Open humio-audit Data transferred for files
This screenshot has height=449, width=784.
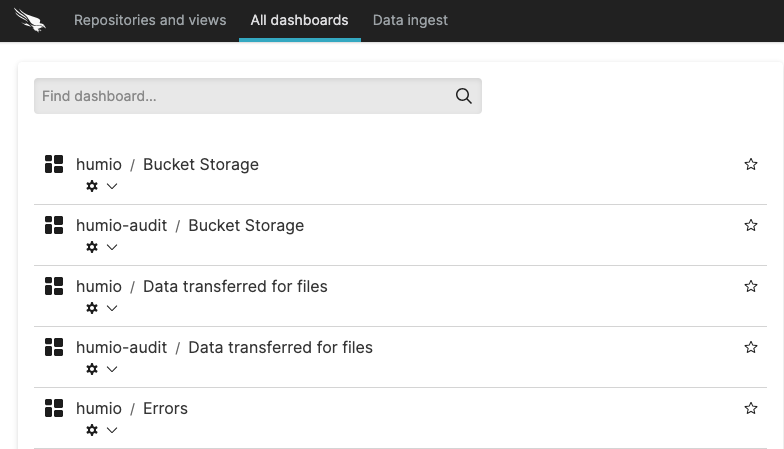click(x=280, y=347)
